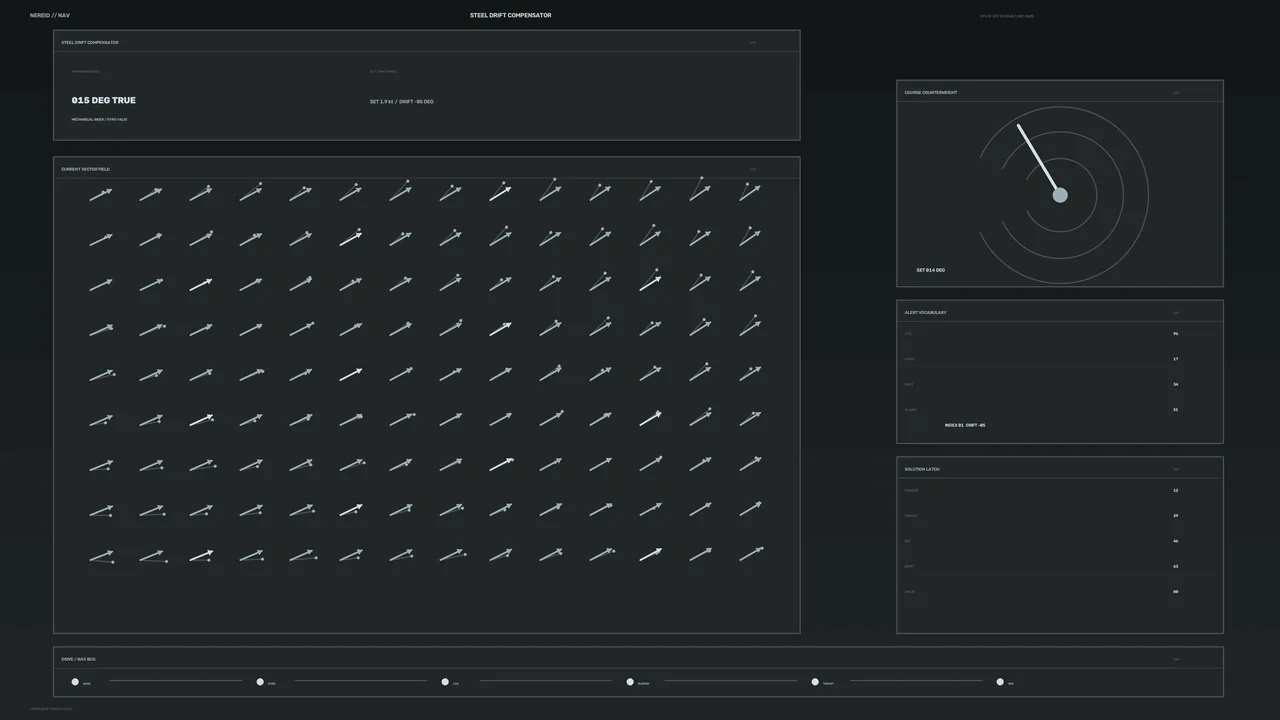This screenshot has width=1280, height=720.
Task: Select the RUDDER node on the nav bus
Action: (630, 682)
